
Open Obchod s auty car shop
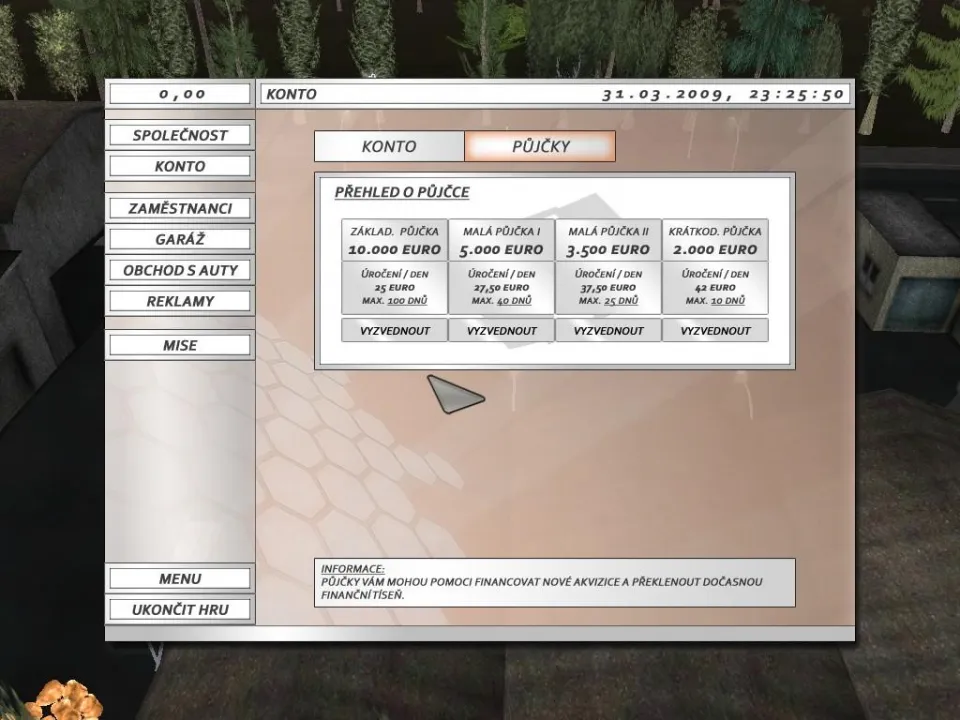(x=180, y=270)
